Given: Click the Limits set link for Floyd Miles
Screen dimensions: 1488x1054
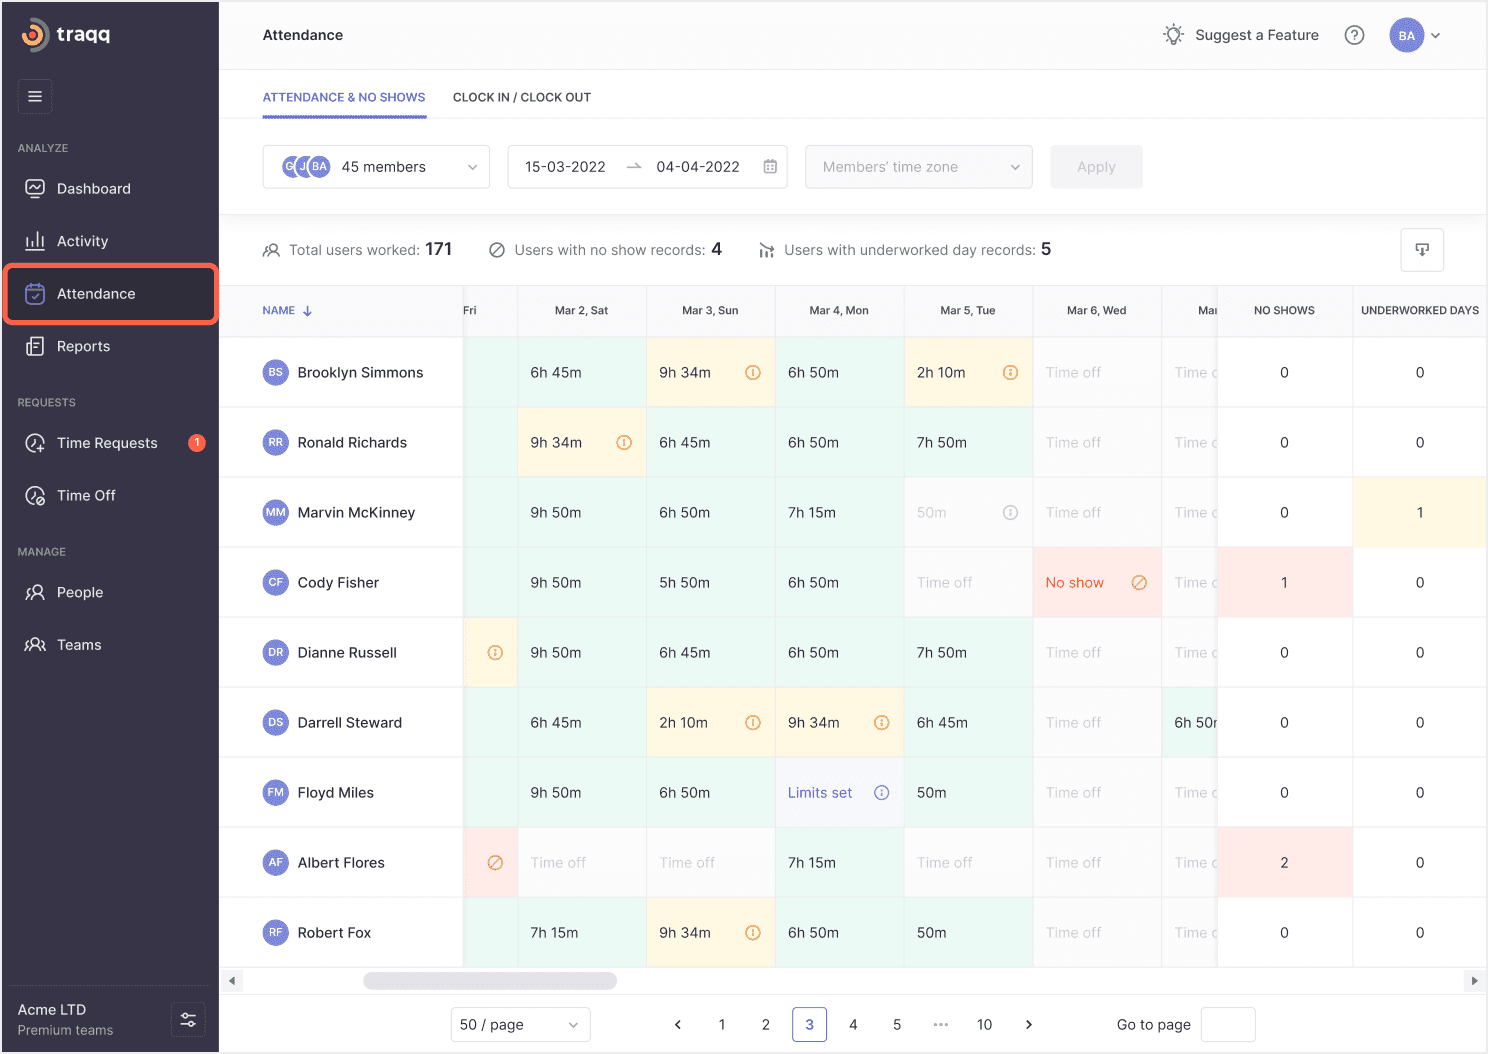Looking at the screenshot, I should (820, 793).
